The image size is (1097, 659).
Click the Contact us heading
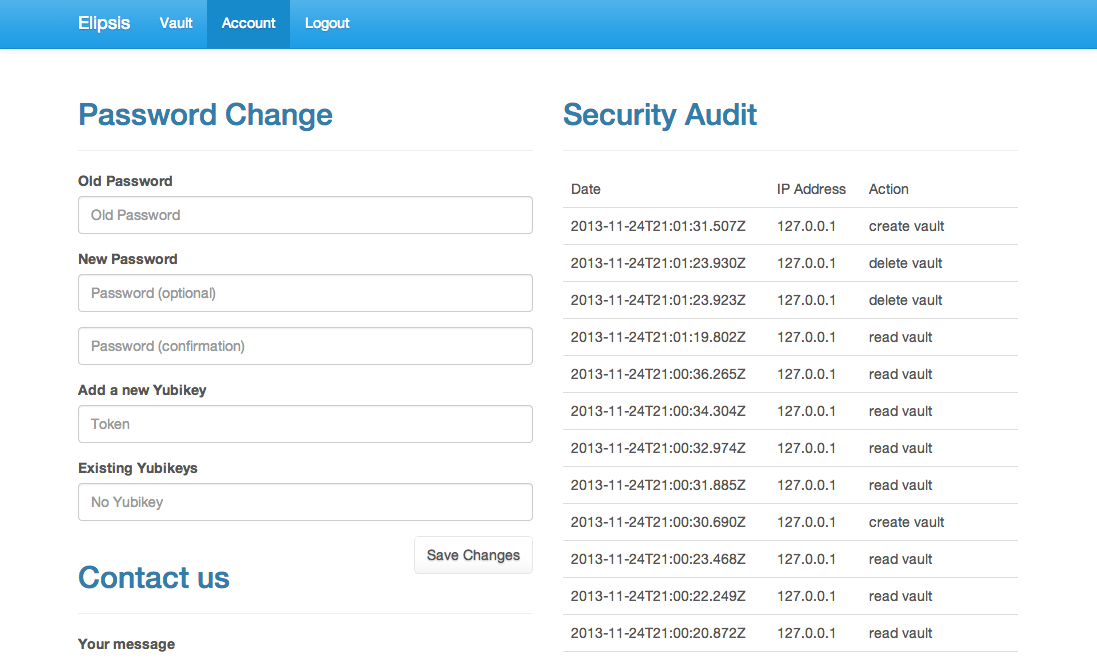pyautogui.click(x=154, y=578)
